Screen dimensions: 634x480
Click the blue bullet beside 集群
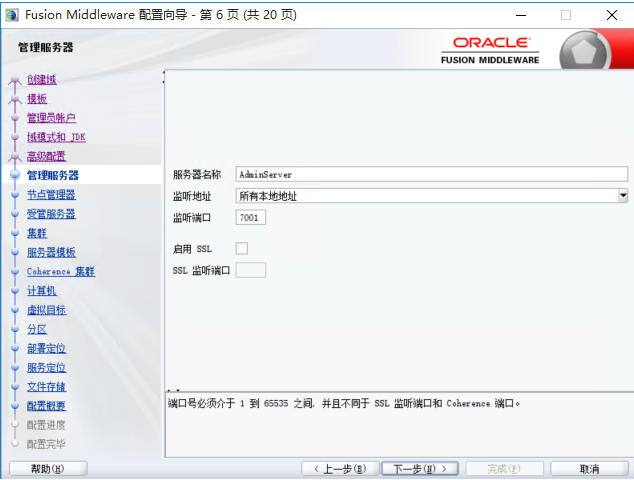15,233
